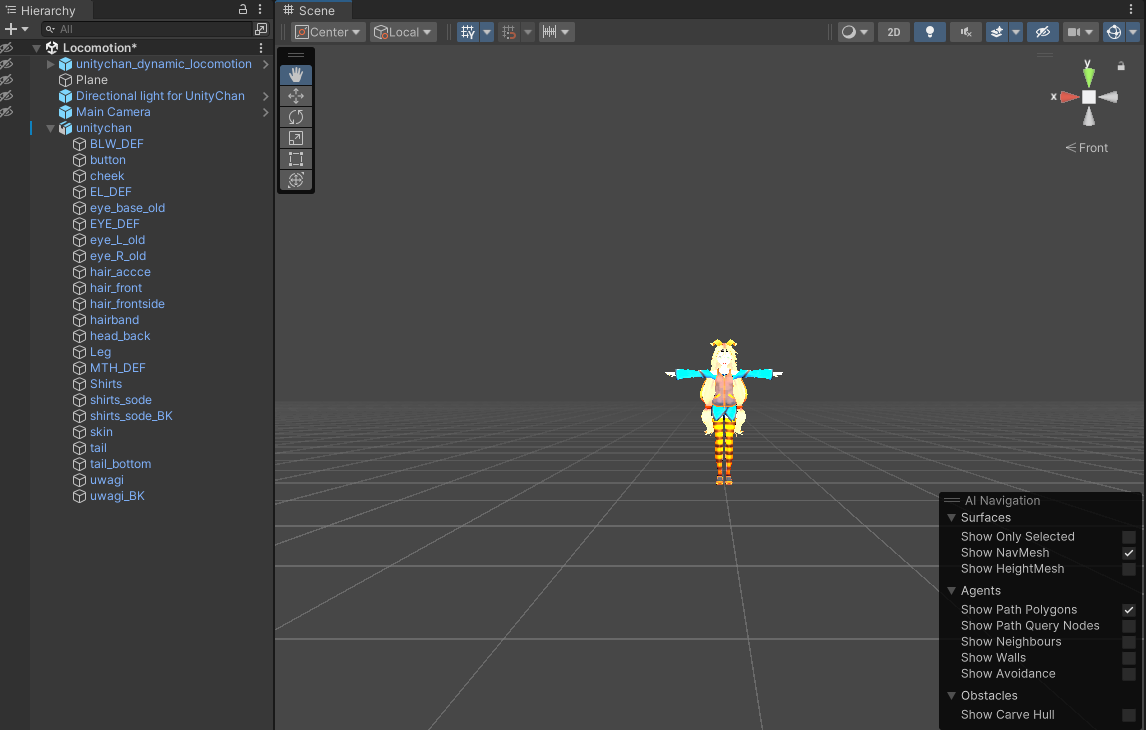1146x730 pixels.
Task: Toggle visibility of Plane object
Action: [7, 80]
